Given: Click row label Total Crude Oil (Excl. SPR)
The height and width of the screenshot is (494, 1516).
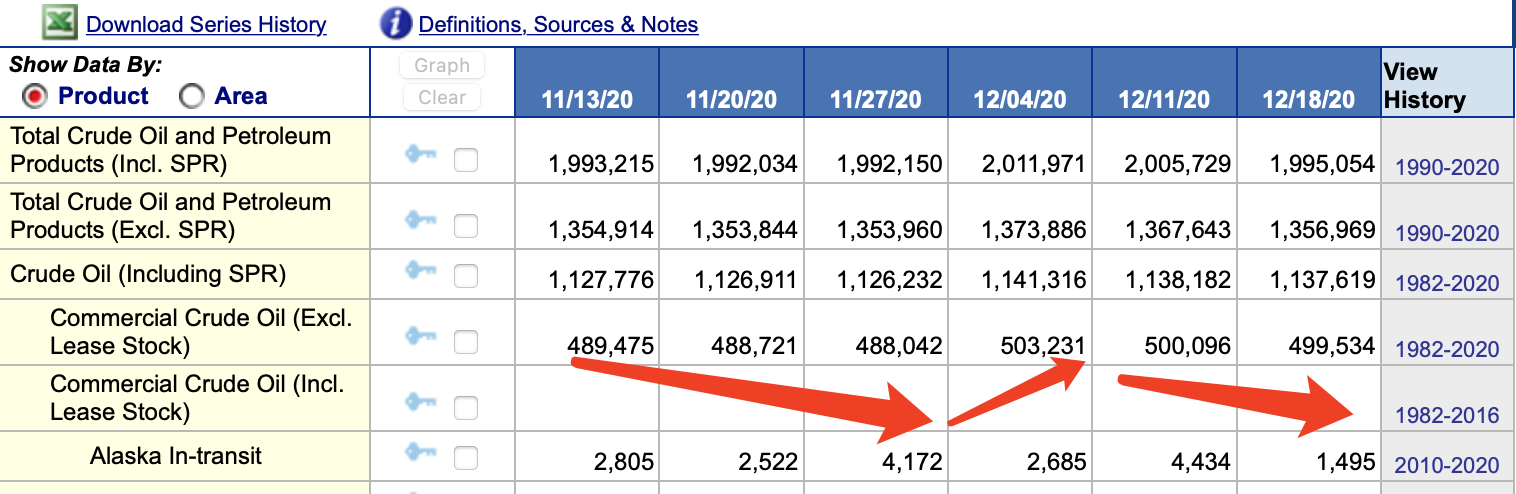Looking at the screenshot, I should click(171, 215).
